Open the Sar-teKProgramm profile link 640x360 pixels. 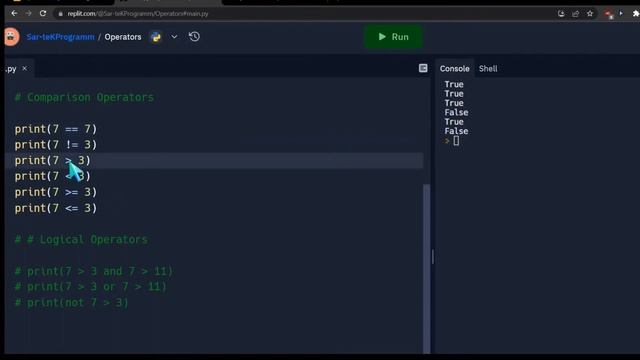60,37
